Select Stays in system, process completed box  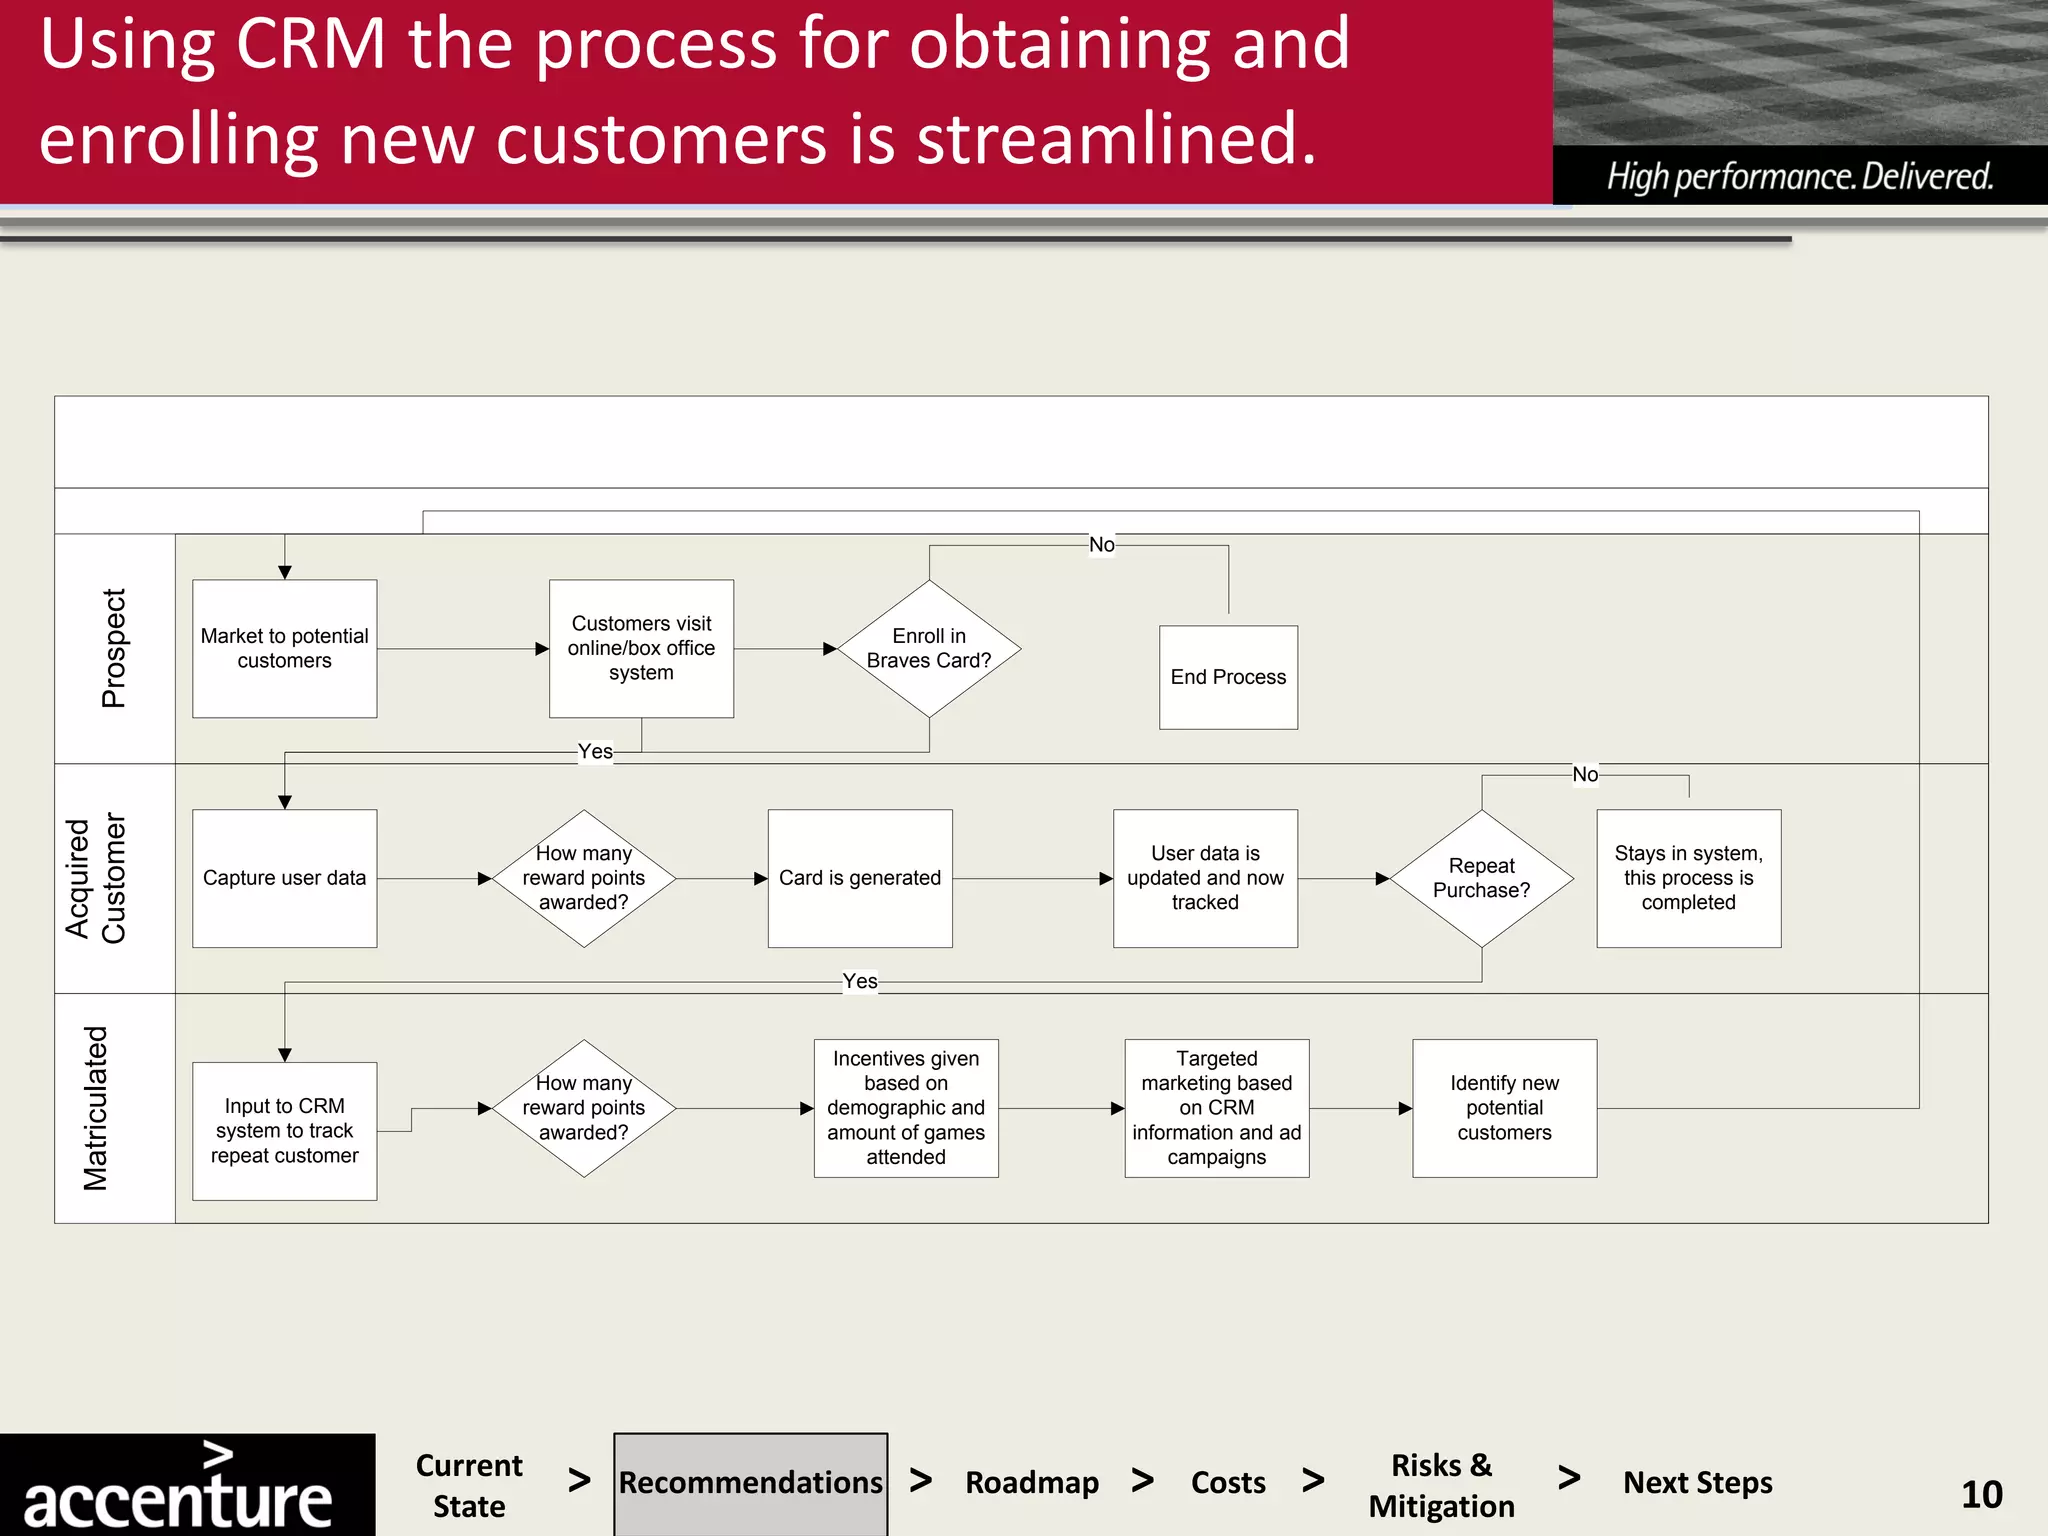click(x=1689, y=878)
